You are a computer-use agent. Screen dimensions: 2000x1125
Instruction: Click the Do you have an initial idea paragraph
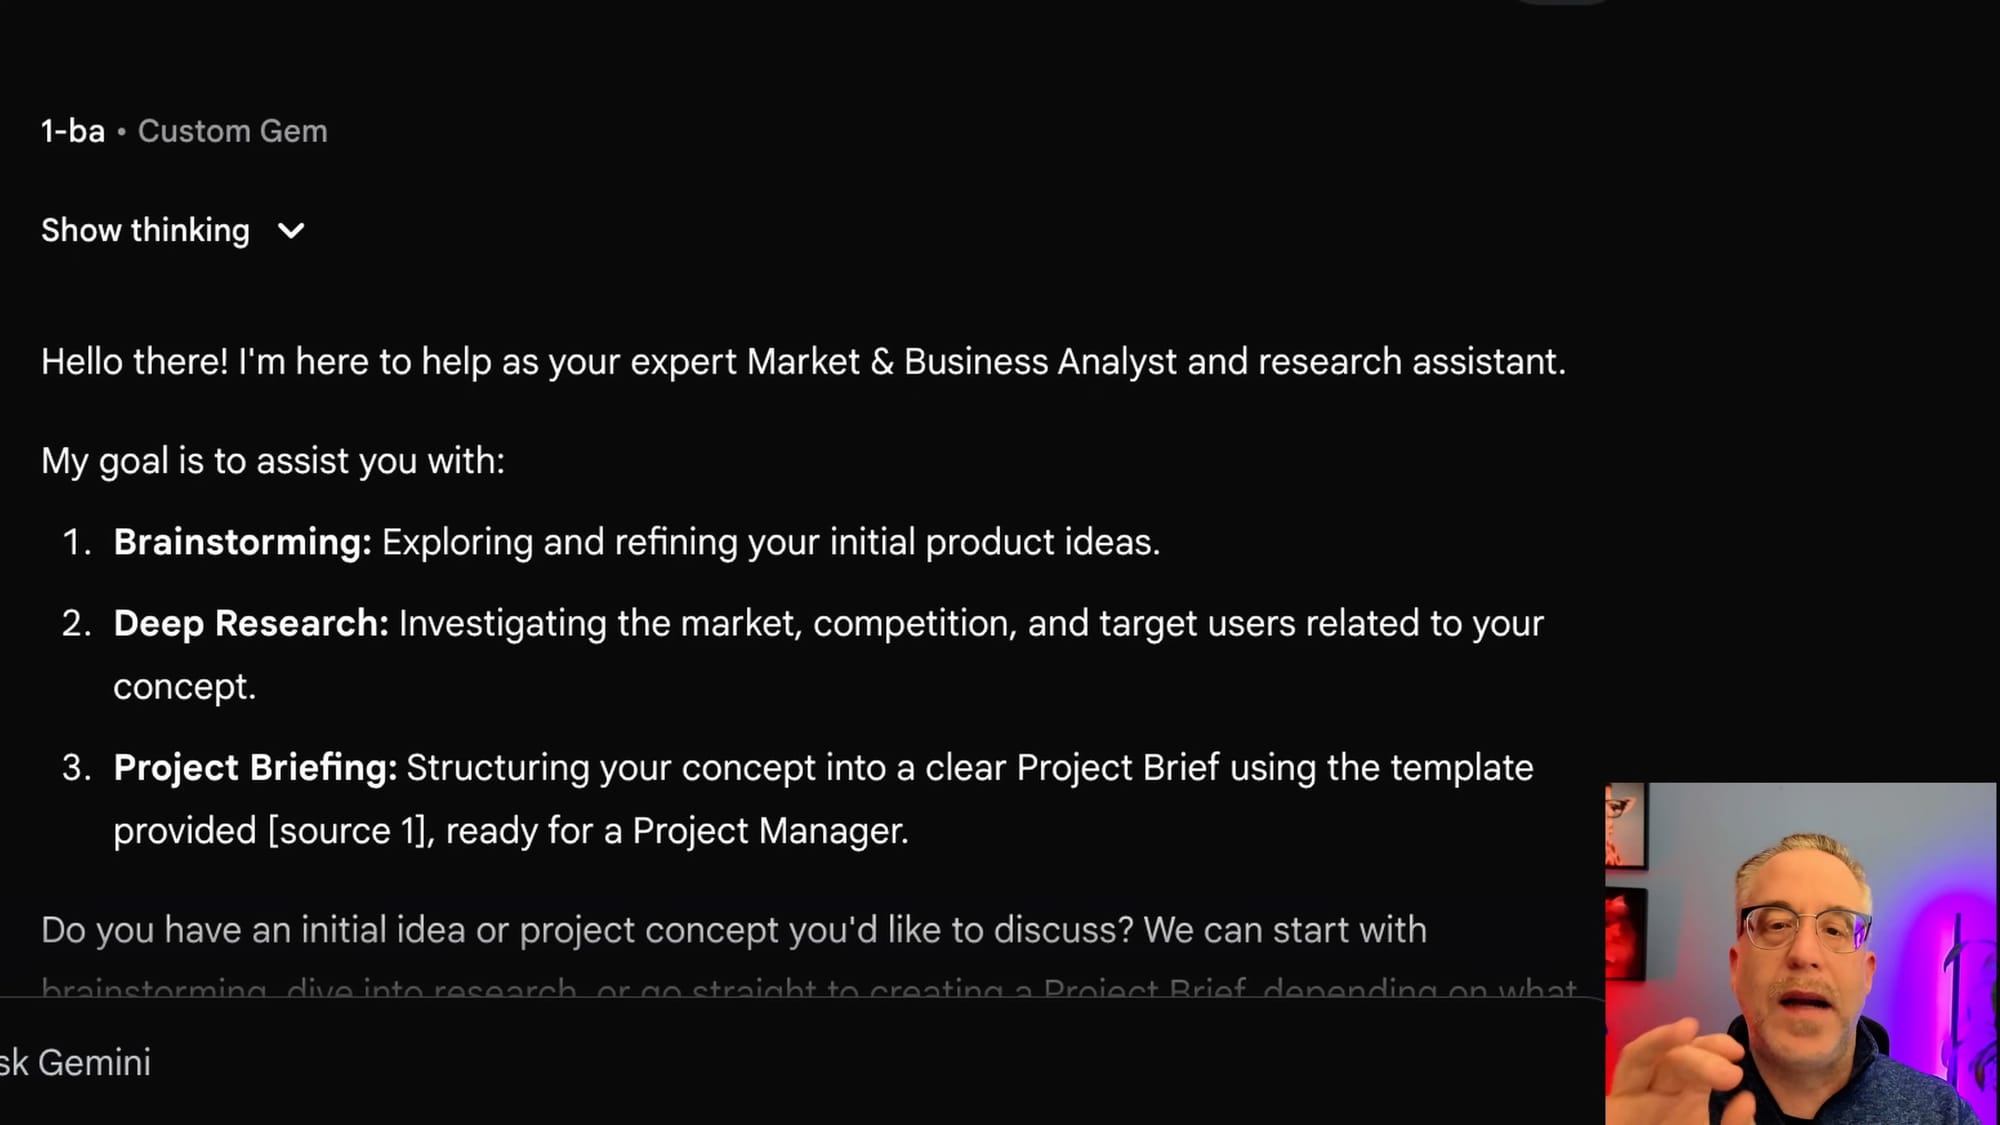point(733,930)
